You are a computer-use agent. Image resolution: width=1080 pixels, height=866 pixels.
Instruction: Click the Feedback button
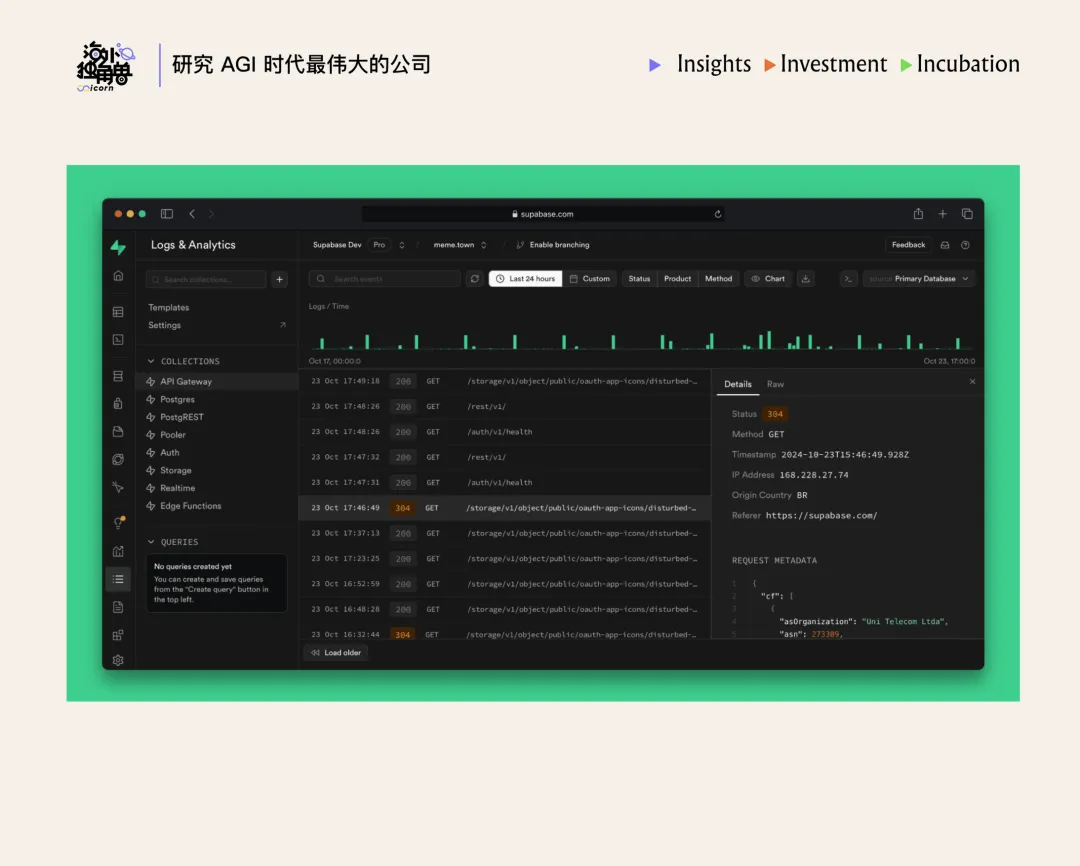pos(908,245)
